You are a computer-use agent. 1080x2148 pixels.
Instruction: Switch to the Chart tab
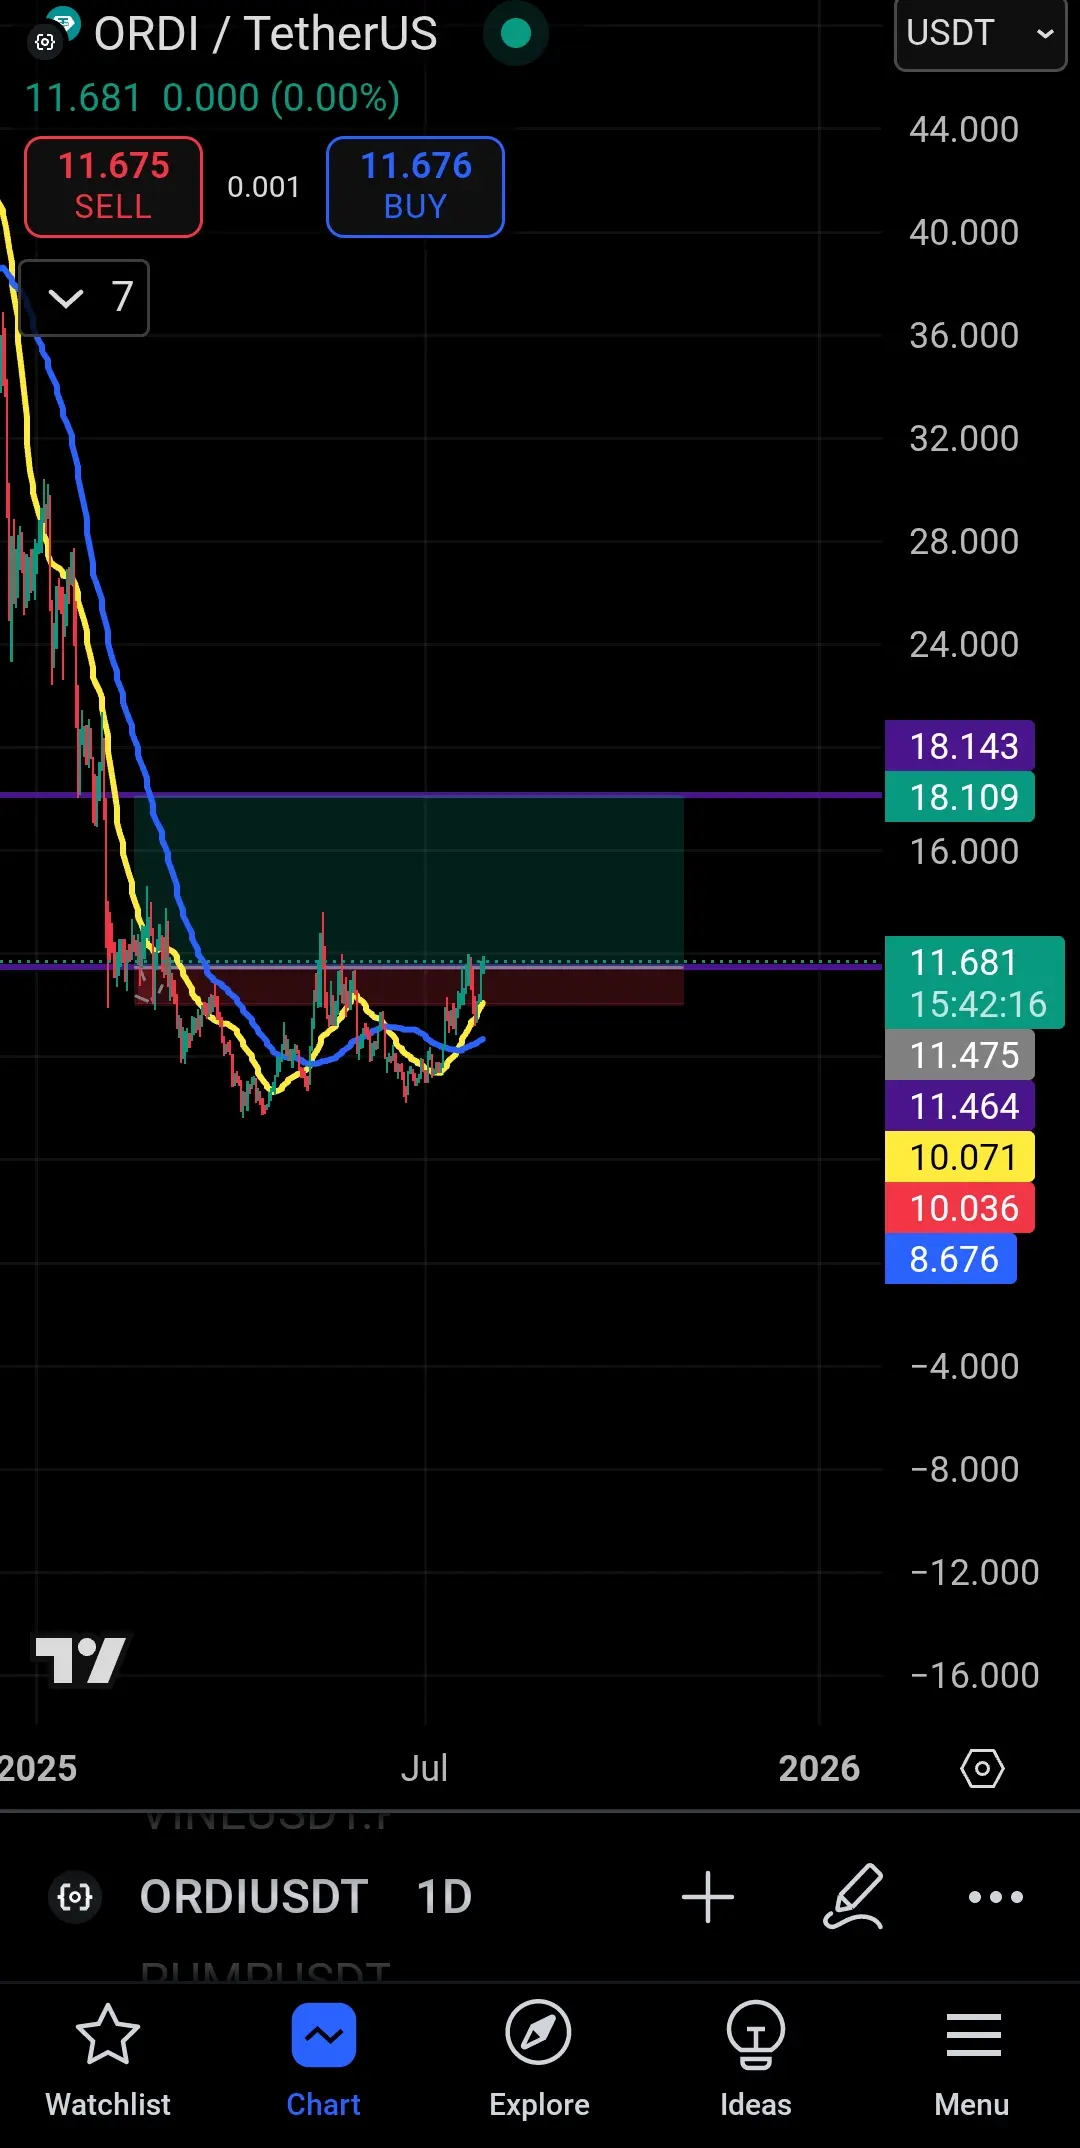pyautogui.click(x=324, y=2062)
